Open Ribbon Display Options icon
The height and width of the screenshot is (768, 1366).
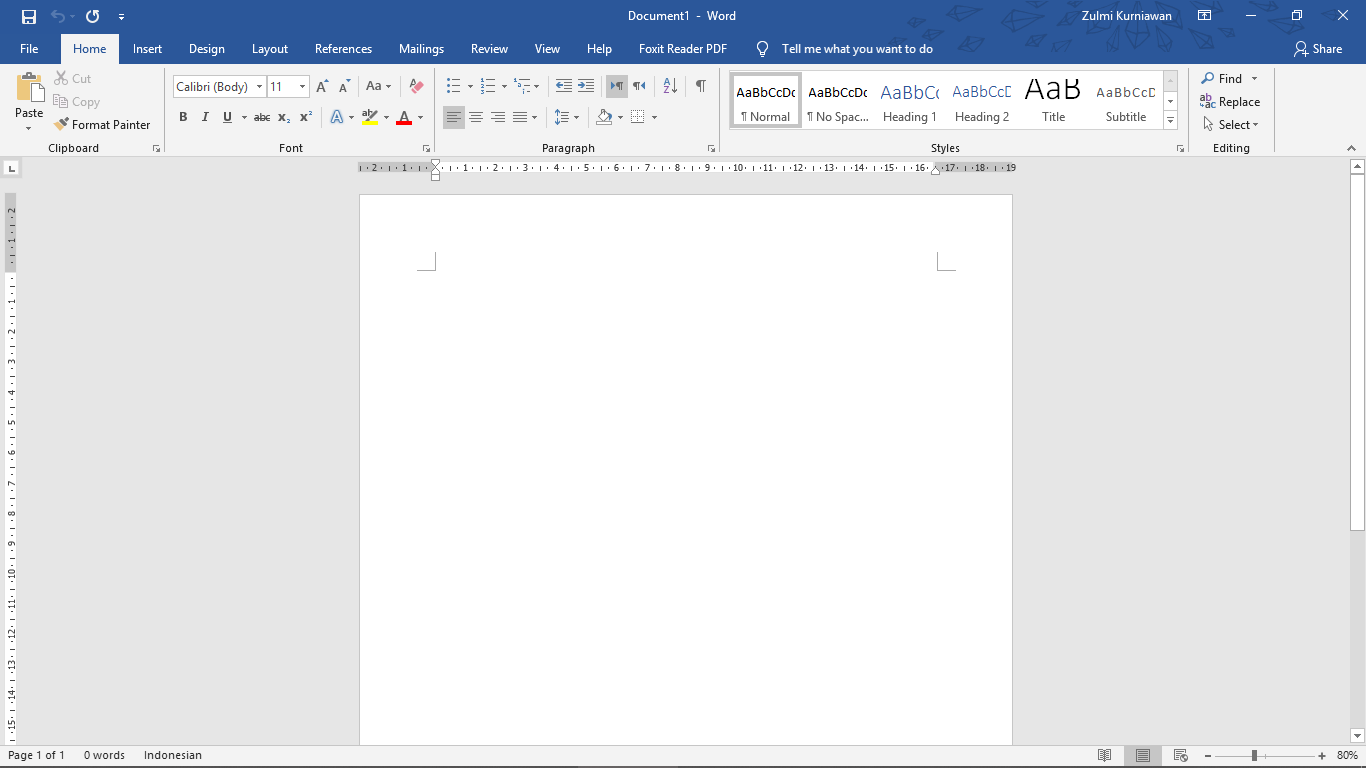[x=1205, y=16]
